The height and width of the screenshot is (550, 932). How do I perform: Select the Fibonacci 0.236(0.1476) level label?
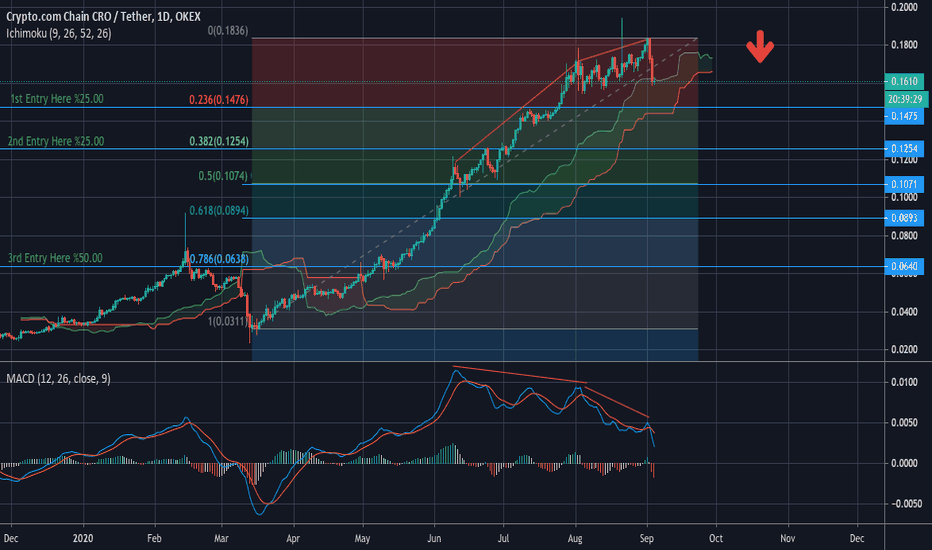(219, 100)
